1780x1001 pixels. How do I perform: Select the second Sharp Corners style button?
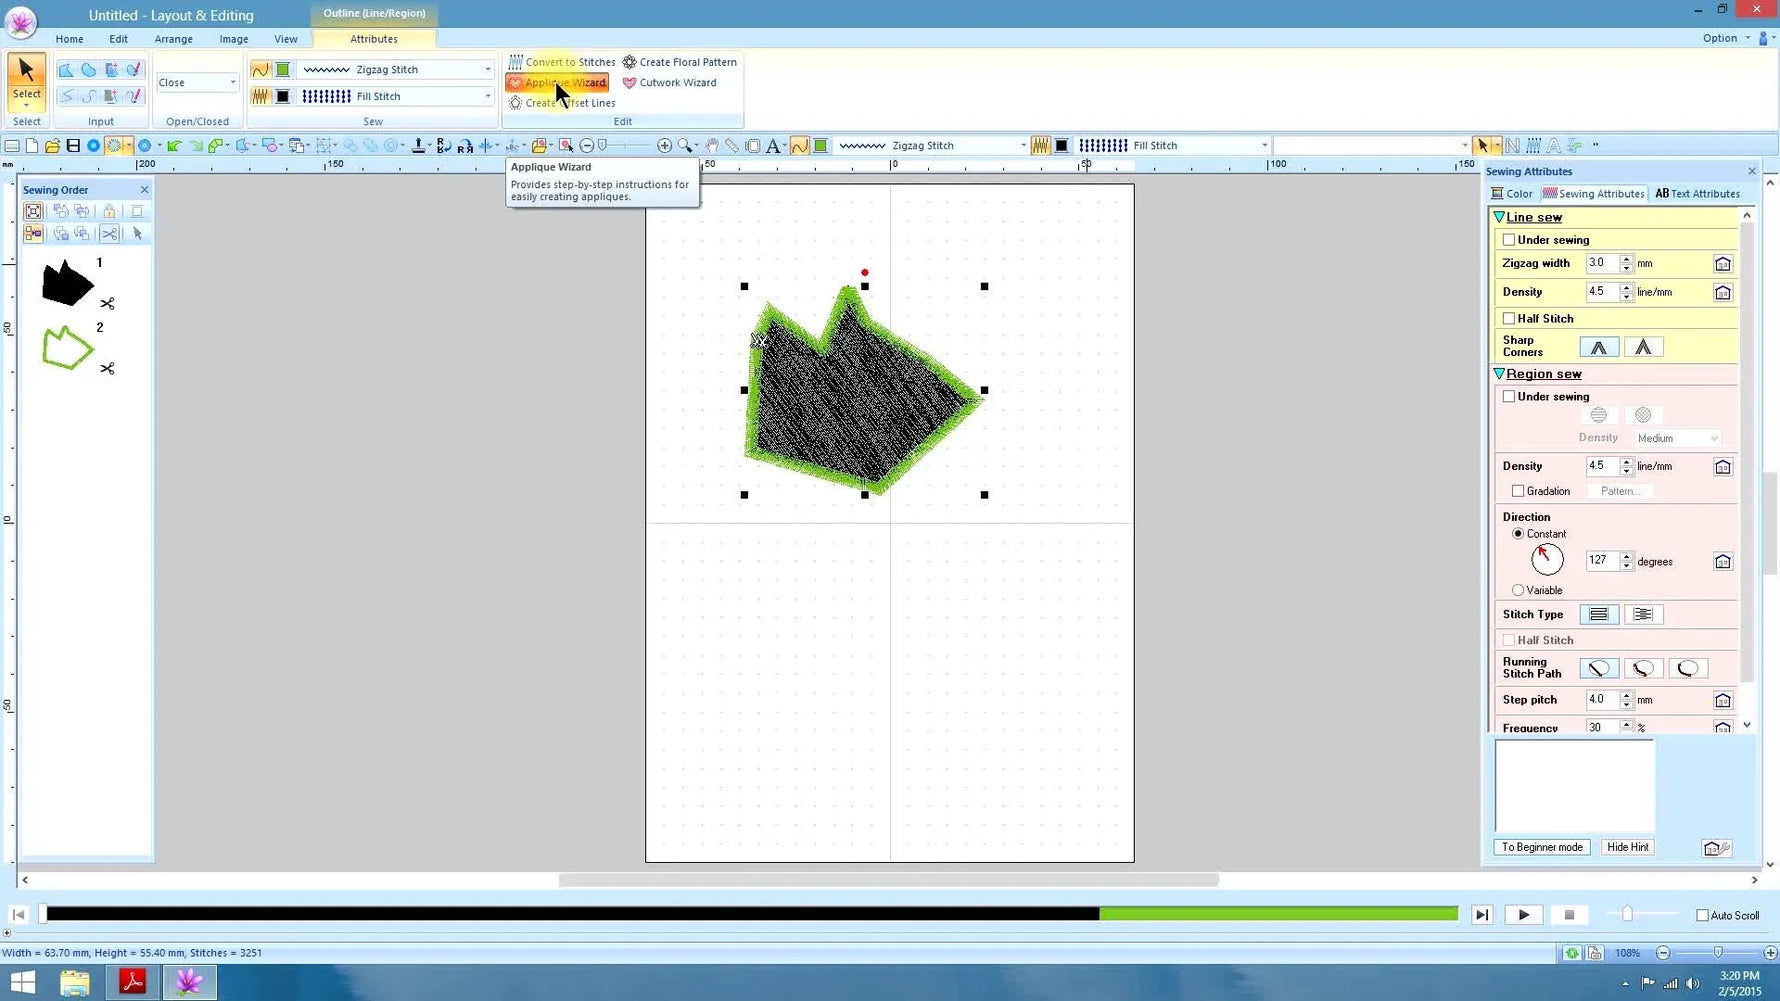coord(1643,347)
